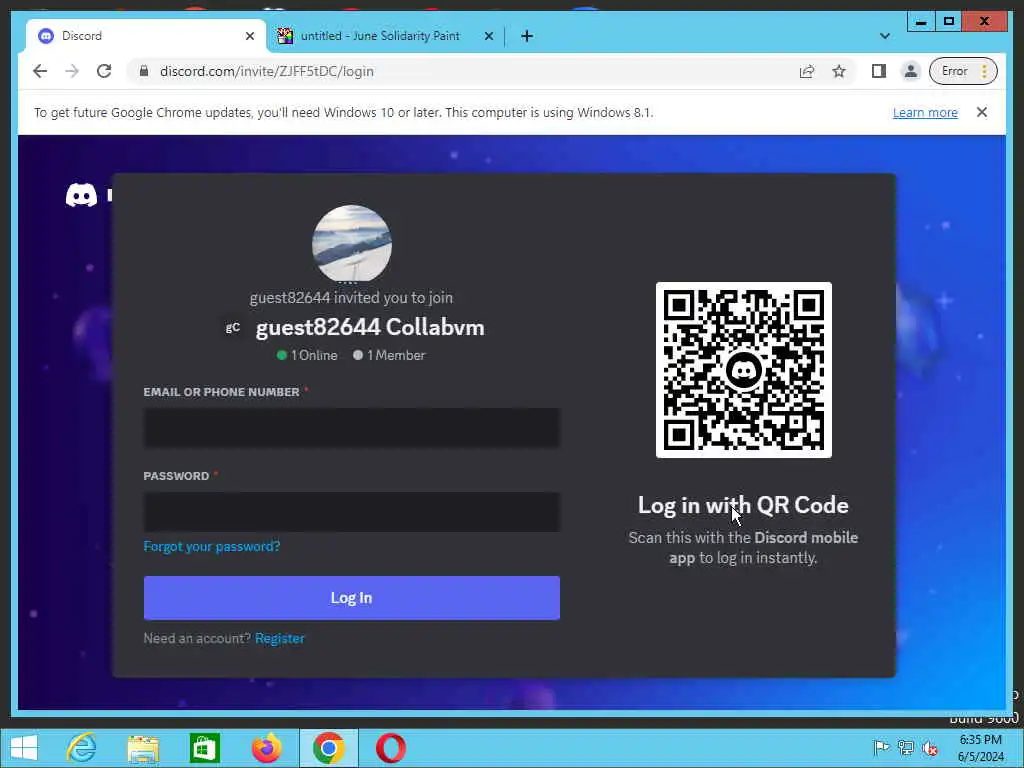Open a new browser tab
This screenshot has width=1024, height=768.
[x=527, y=36]
